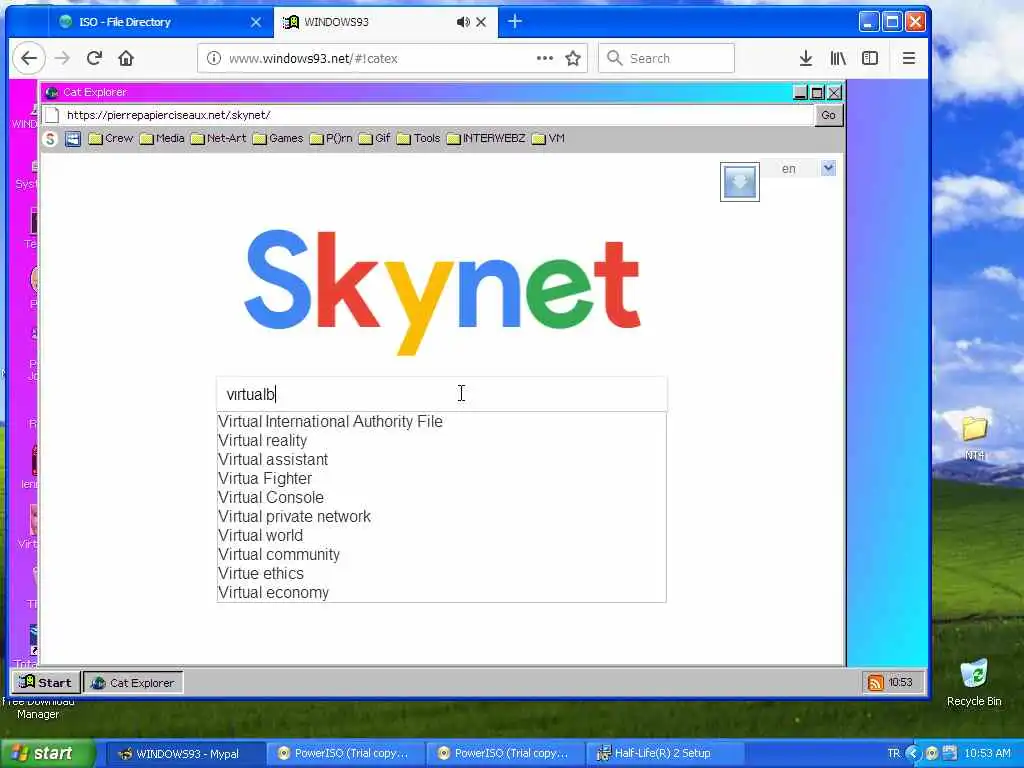Open the browser home page icon
Screen dimensions: 1024x768
tap(126, 58)
